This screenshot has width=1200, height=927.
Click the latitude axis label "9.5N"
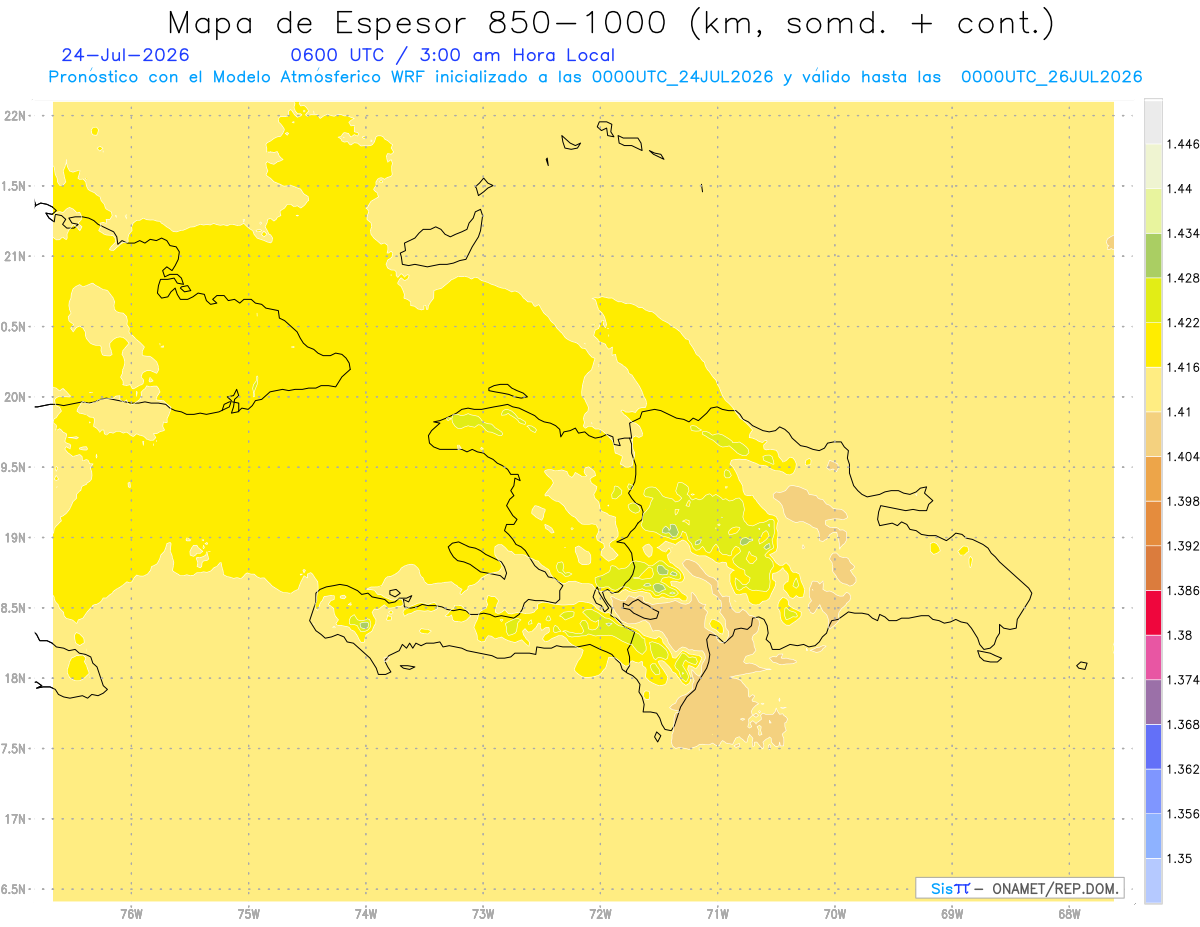click(15, 467)
